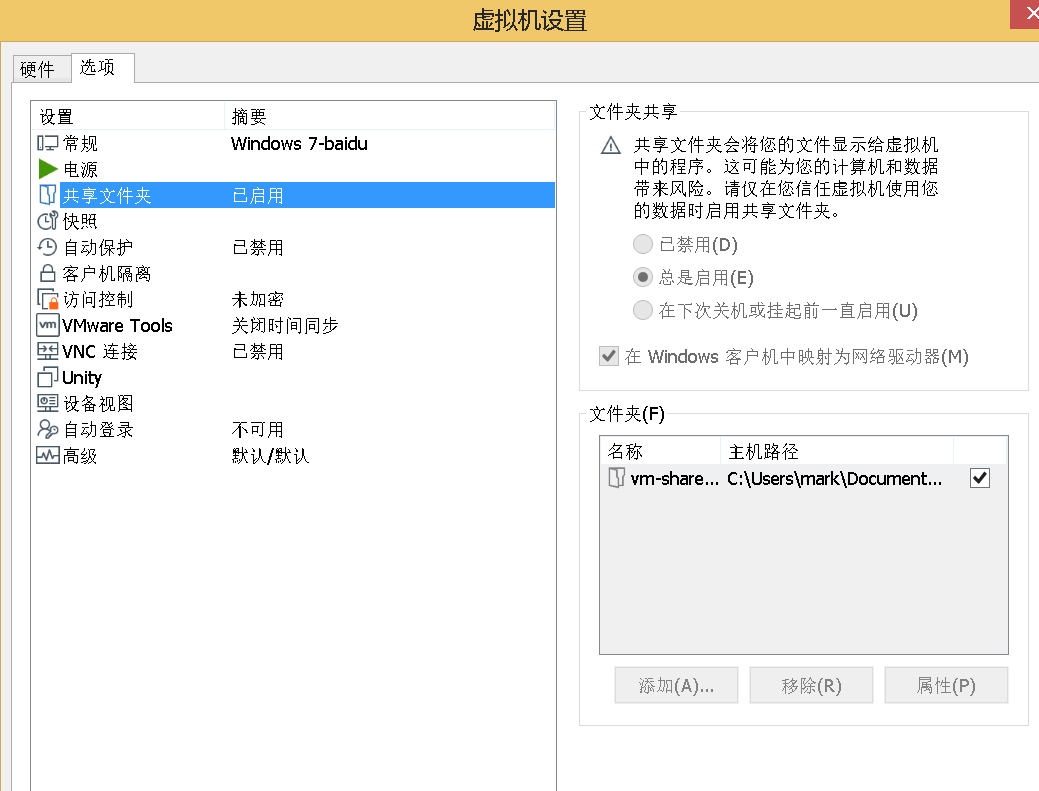Click the warning triangle icon in 文件夹共享

tap(610, 145)
